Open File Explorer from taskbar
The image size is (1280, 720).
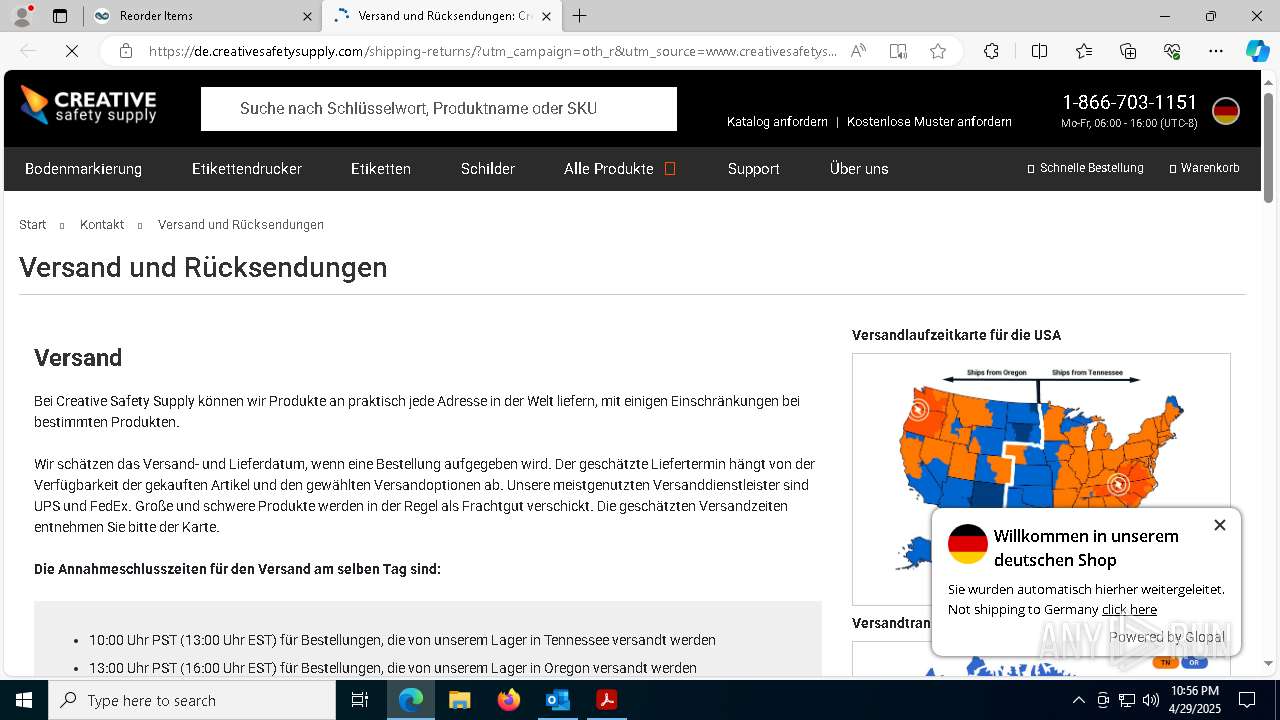460,700
